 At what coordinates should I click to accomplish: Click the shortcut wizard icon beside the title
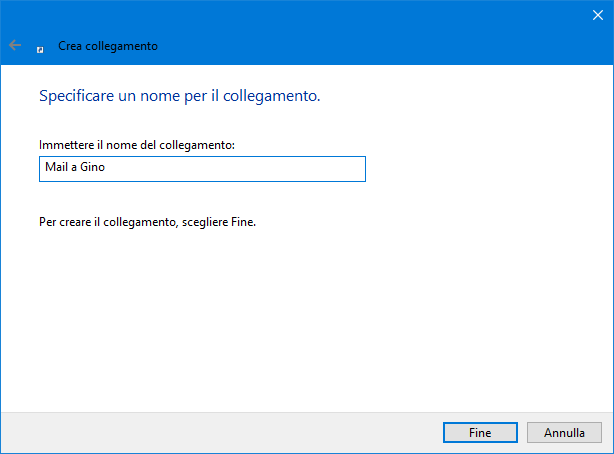[40, 47]
